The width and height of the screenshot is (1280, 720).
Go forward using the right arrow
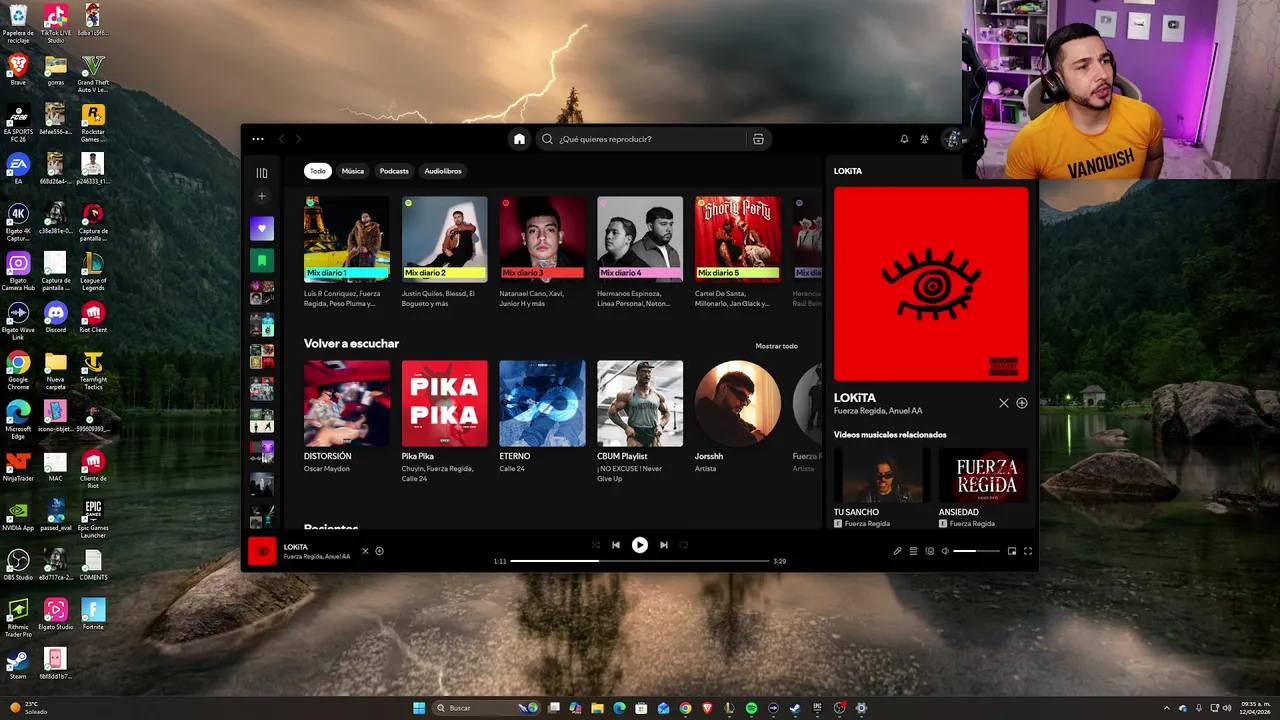tap(298, 139)
